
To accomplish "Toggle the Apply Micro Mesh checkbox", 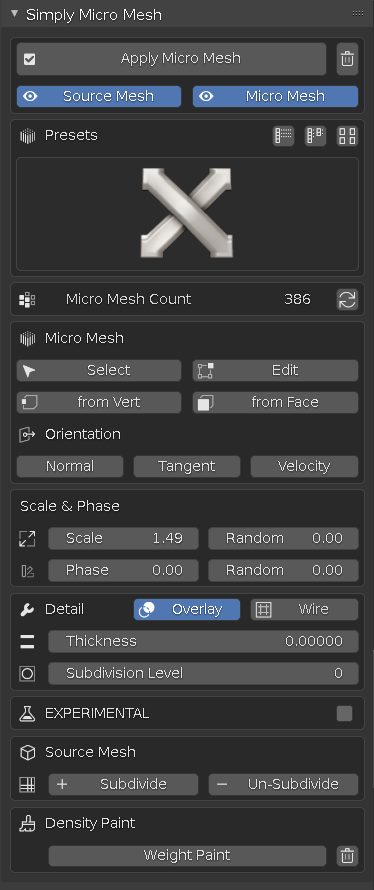I will (x=30, y=59).
